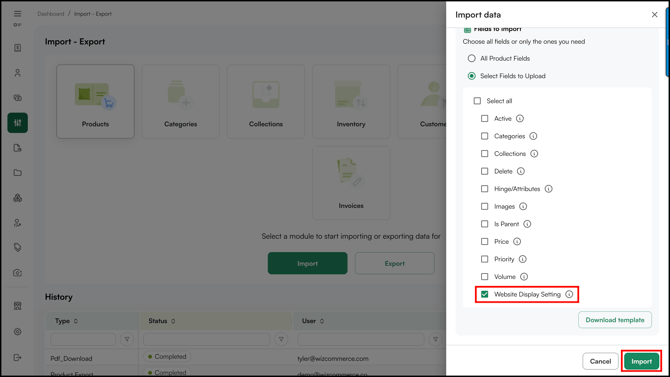Open the folder icon in sidebar
670x377 pixels.
18,173
